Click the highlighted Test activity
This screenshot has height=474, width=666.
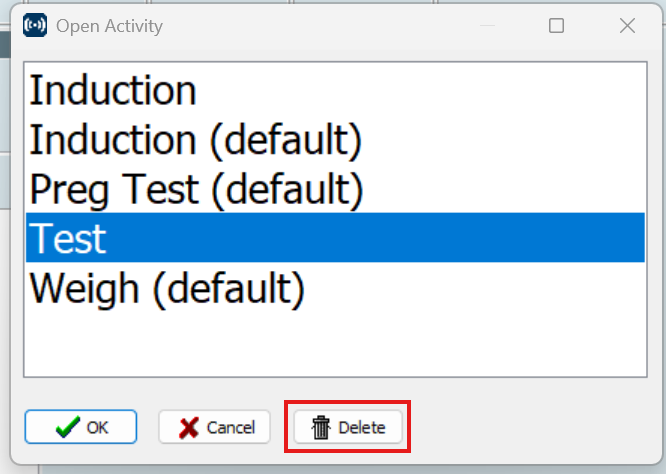[x=335, y=238]
